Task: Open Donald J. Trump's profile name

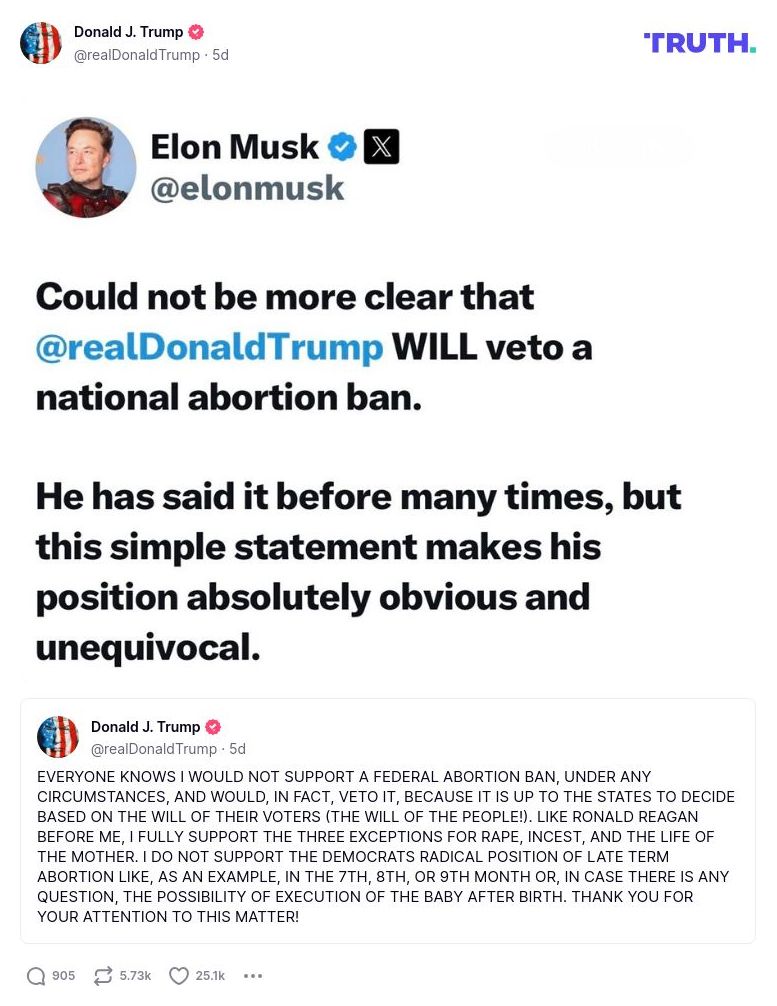Action: click(128, 31)
